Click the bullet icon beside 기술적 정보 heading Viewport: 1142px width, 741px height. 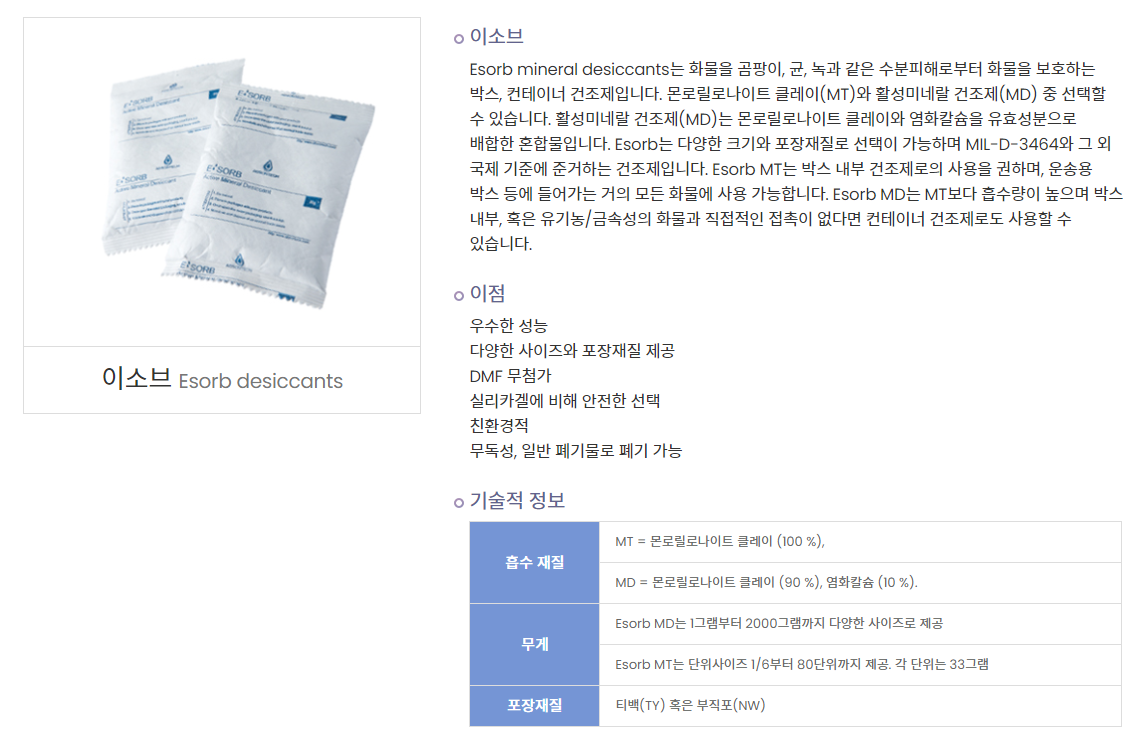point(459,502)
